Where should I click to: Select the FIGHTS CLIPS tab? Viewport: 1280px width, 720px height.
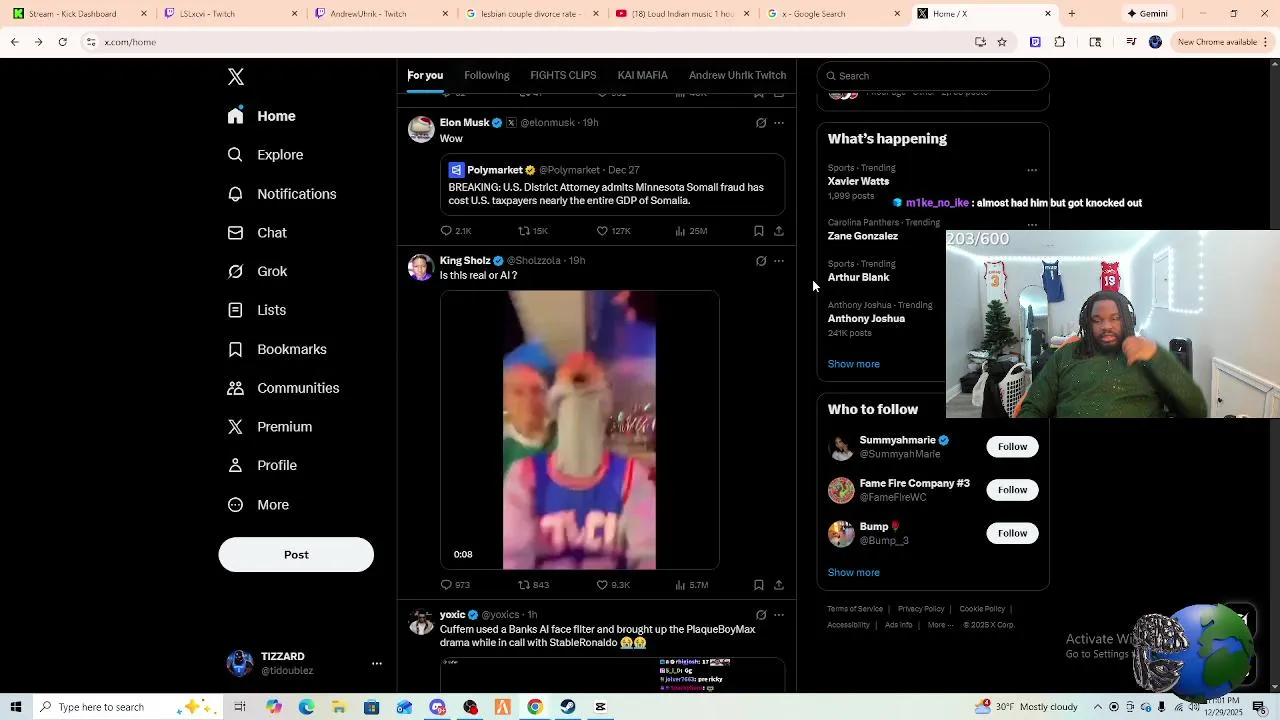click(x=563, y=75)
